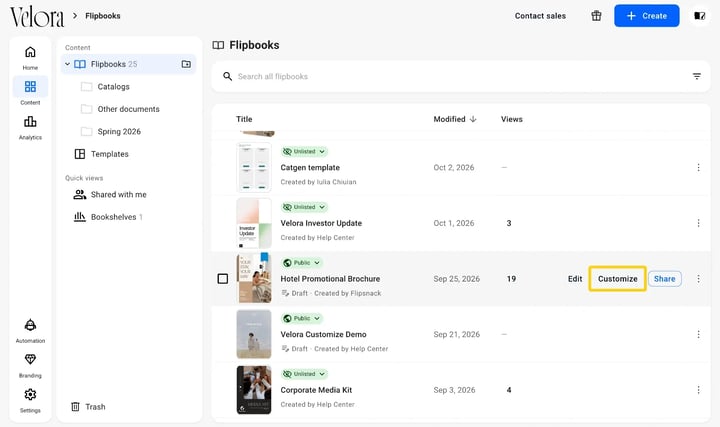Screen dimensions: 720x427
Task: Select Flipbooks in the content tree
Action: pyautogui.click(x=129, y=64)
